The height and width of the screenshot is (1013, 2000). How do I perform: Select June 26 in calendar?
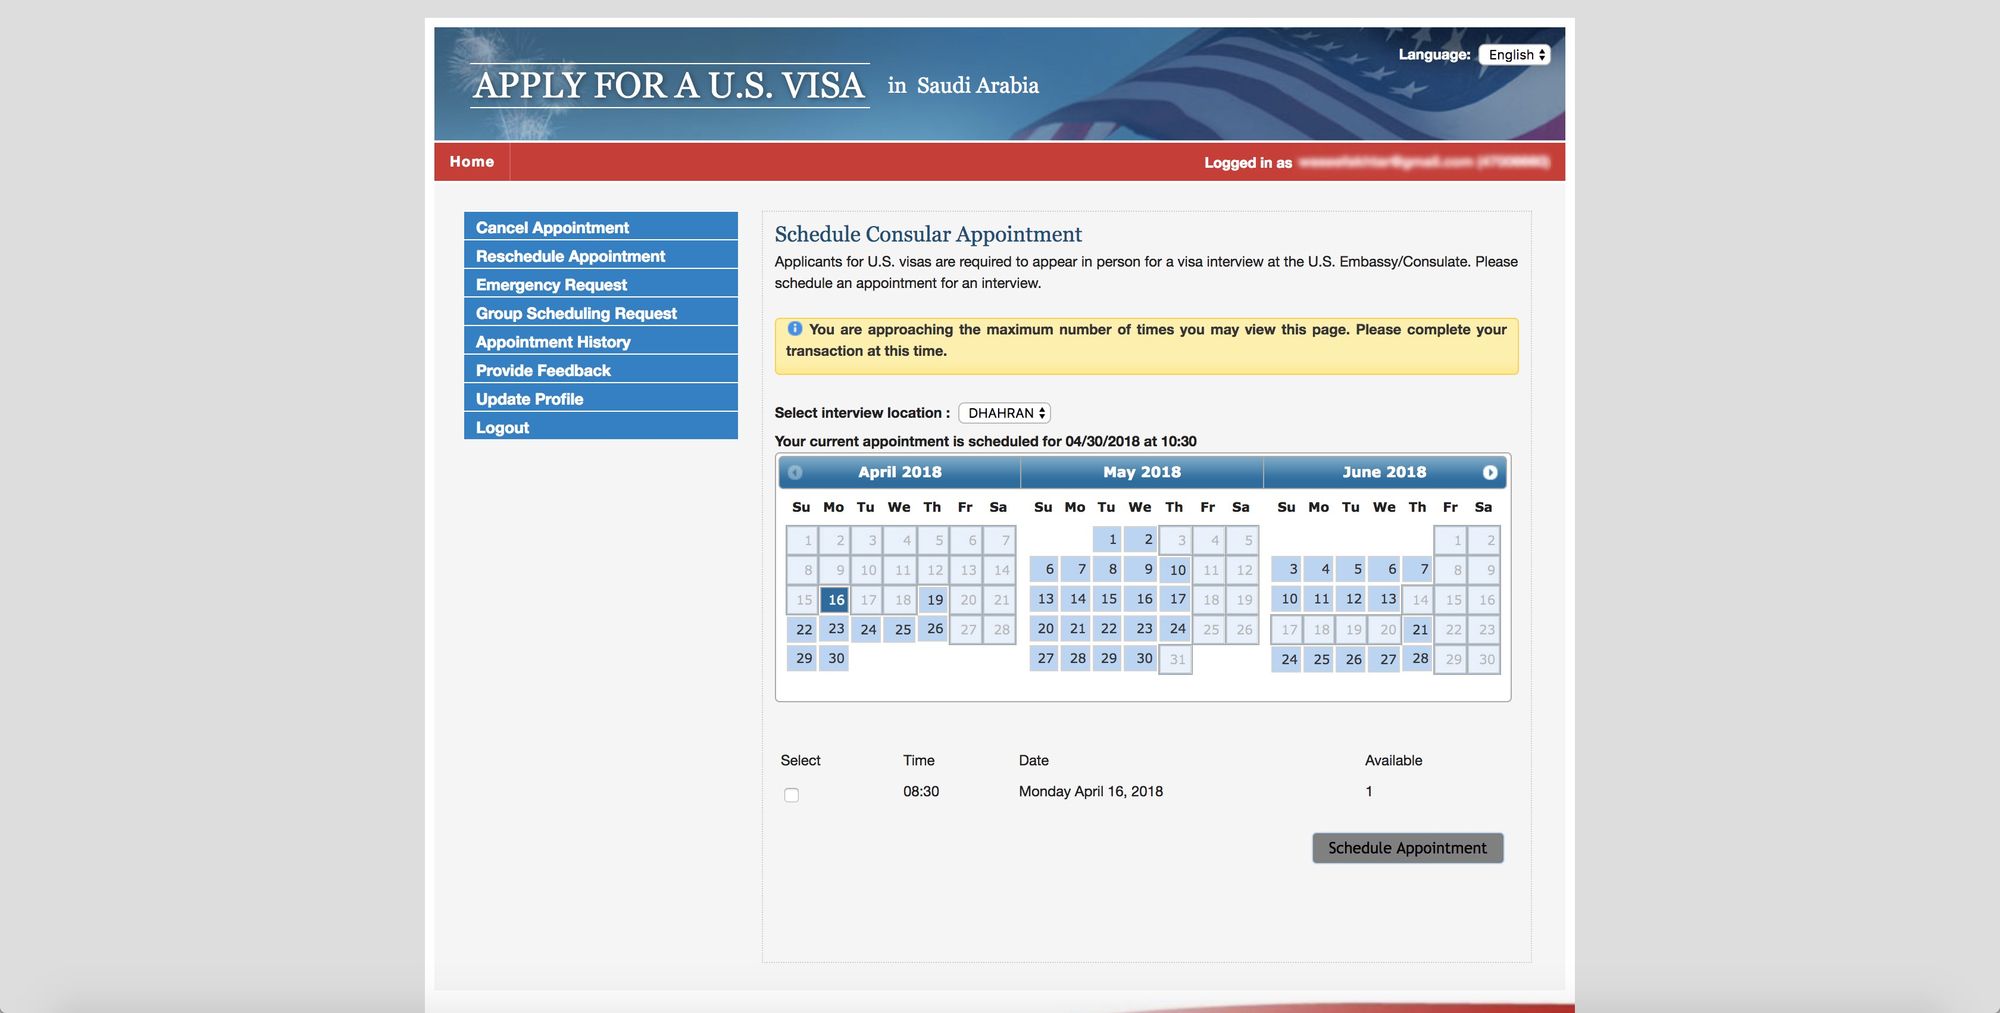[x=1352, y=658]
